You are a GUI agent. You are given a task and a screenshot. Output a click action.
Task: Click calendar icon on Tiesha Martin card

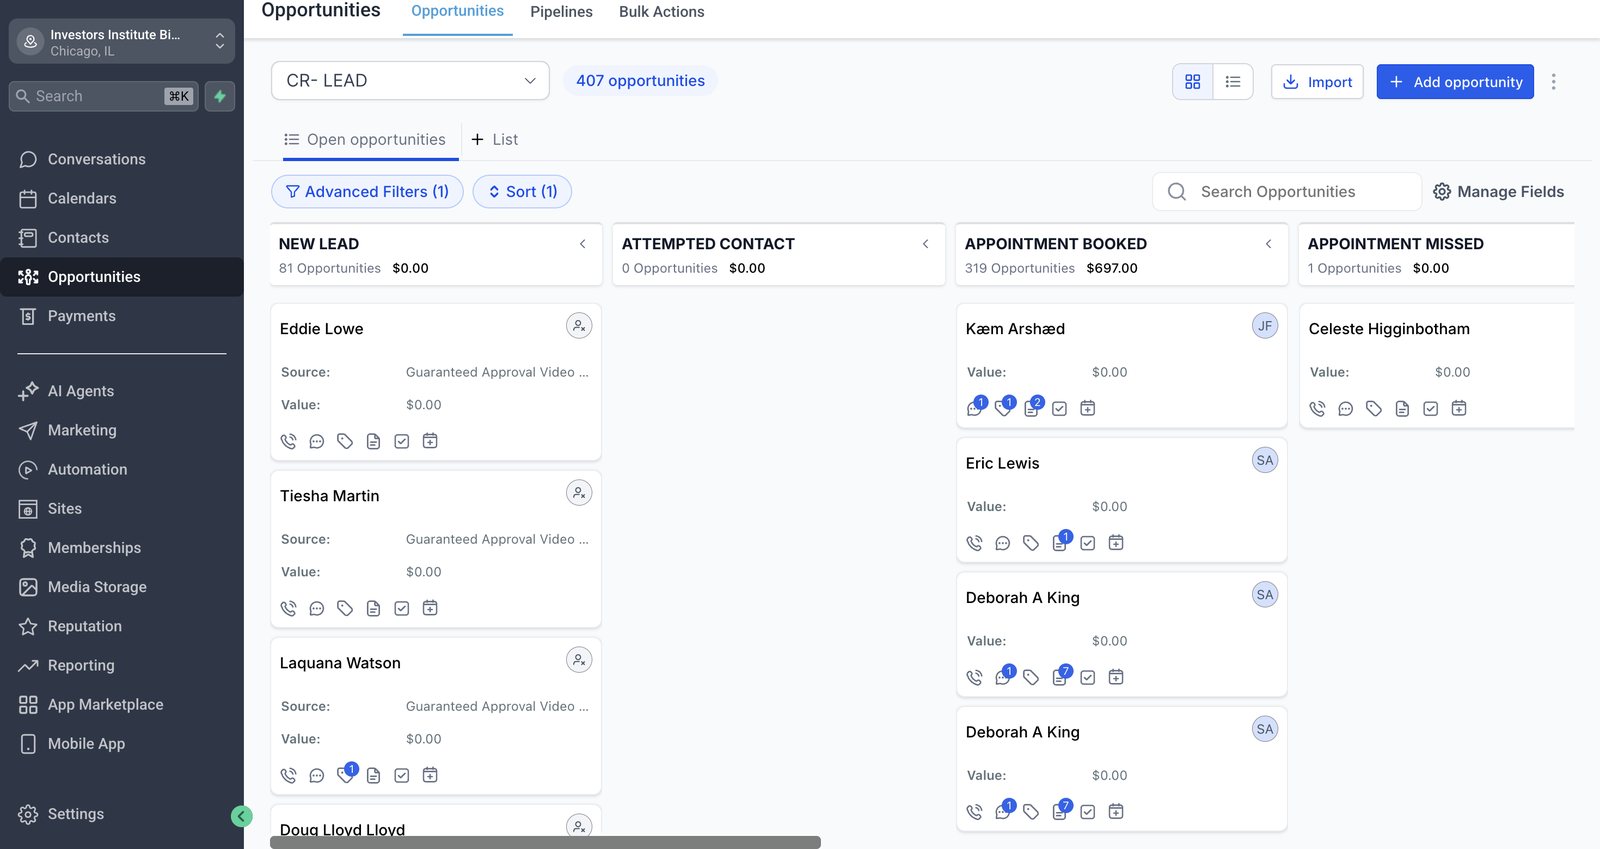pyautogui.click(x=430, y=608)
